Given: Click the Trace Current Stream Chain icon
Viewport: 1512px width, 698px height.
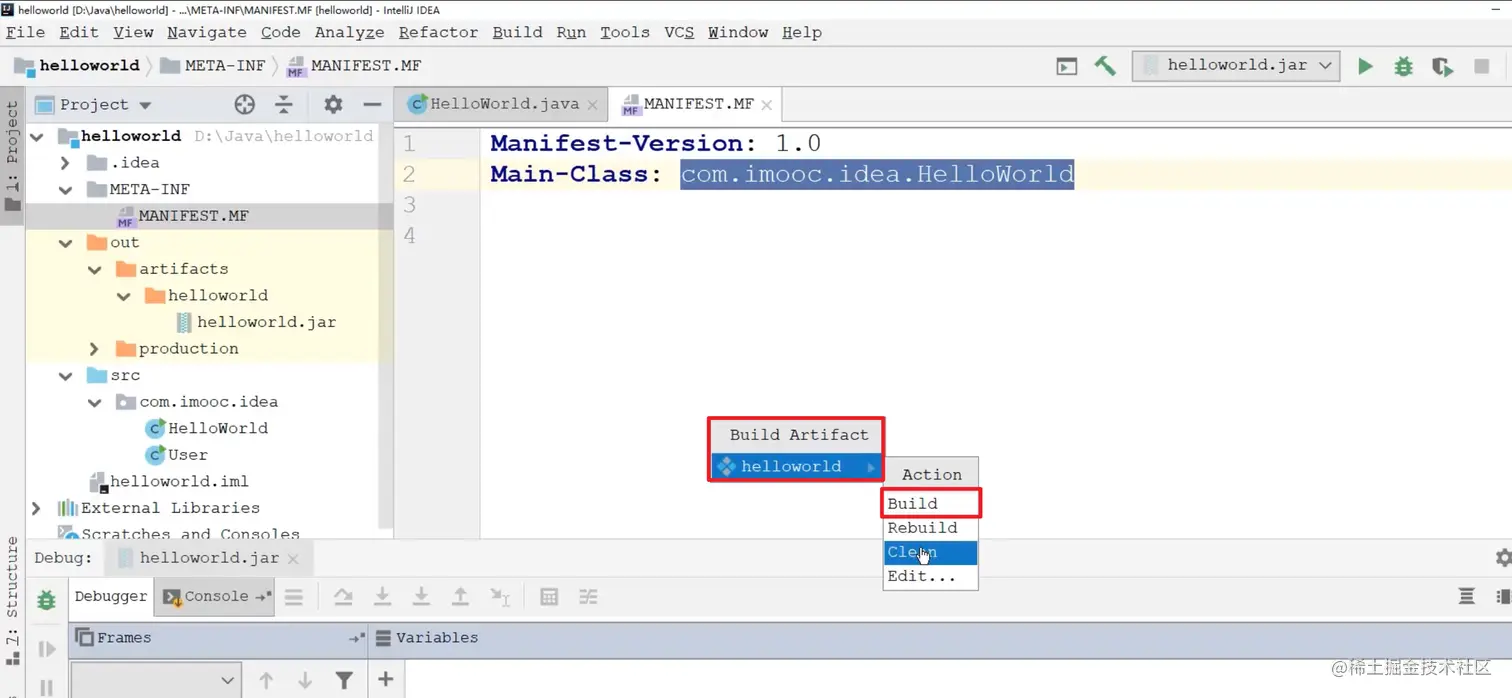Looking at the screenshot, I should click(588, 597).
